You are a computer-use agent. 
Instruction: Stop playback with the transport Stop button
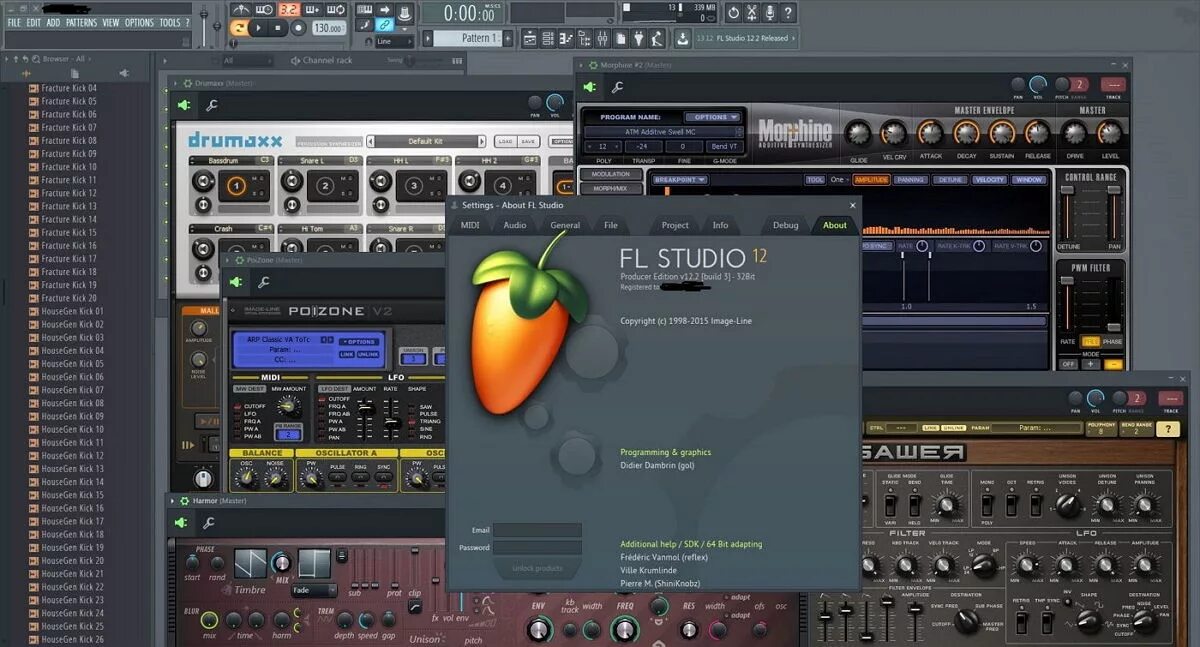pyautogui.click(x=277, y=28)
